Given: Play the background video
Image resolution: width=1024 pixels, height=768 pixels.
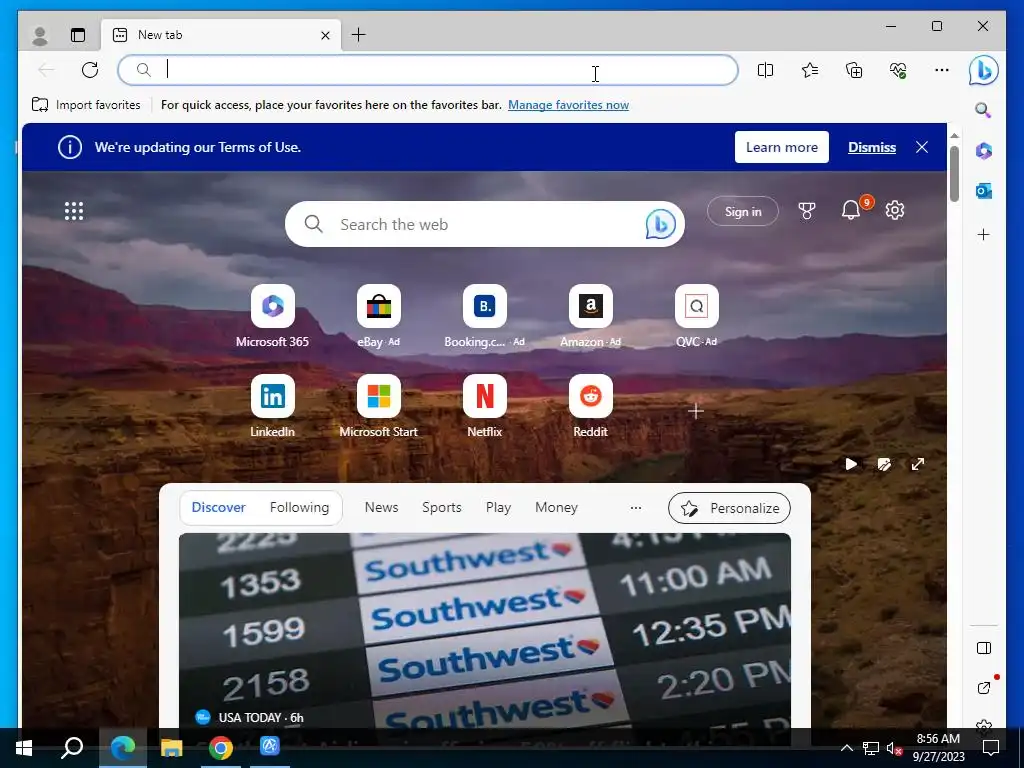Looking at the screenshot, I should coord(851,464).
